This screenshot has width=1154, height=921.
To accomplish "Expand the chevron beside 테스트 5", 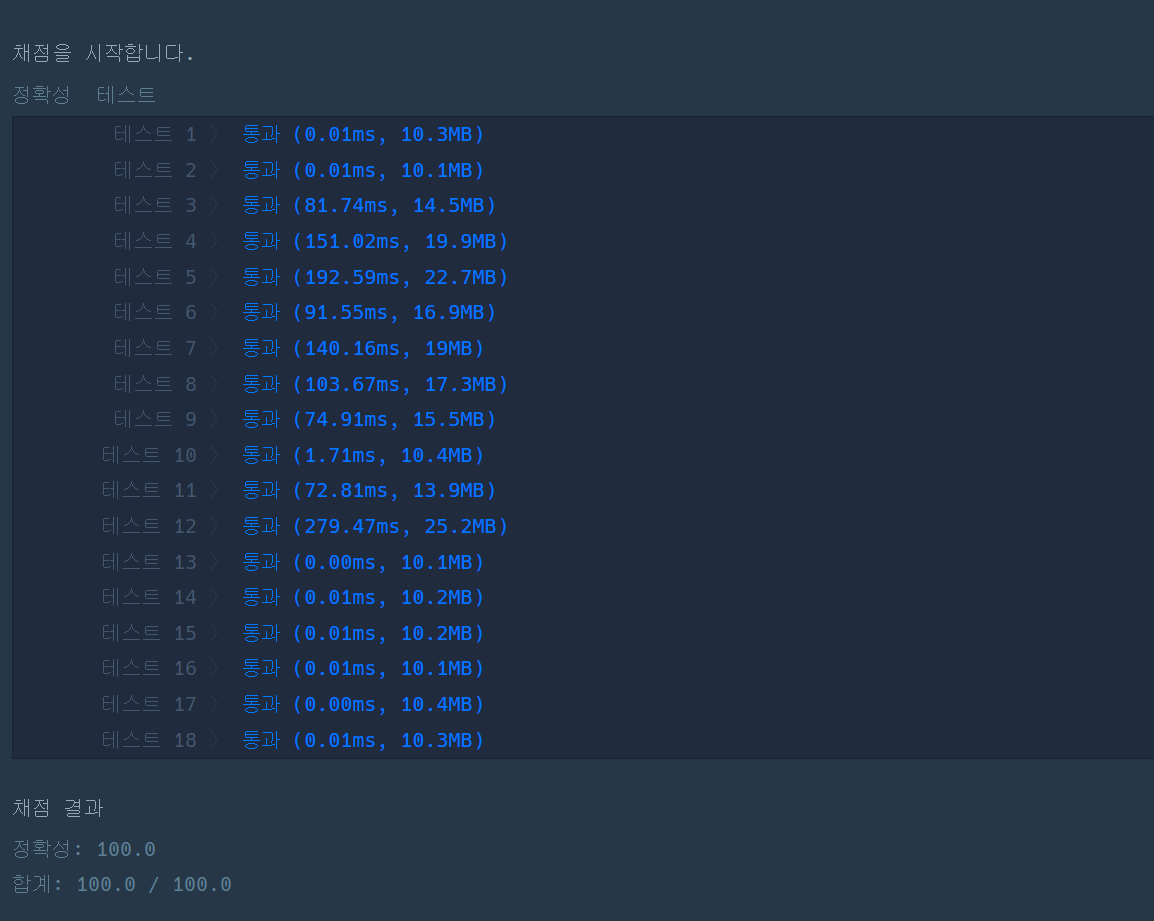I will [x=215, y=276].
